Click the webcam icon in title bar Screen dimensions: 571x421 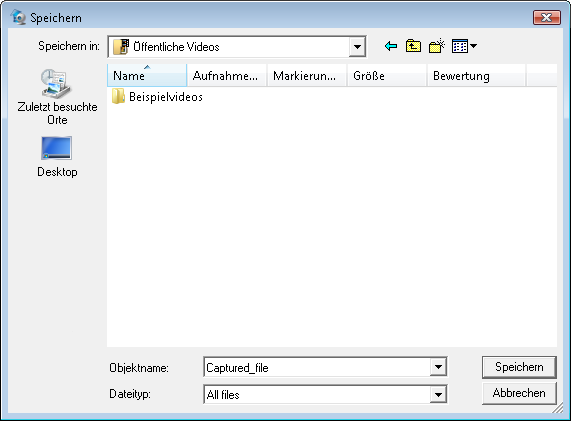coord(18,17)
